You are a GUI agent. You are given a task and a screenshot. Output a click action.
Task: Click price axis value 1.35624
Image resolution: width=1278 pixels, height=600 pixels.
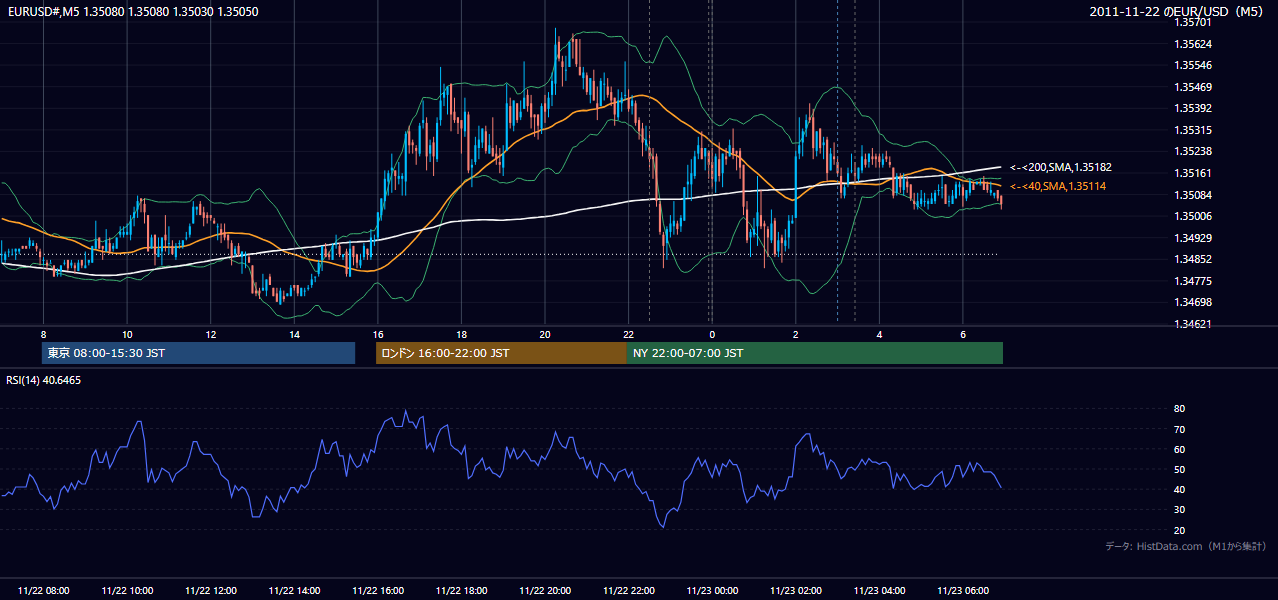point(1194,44)
